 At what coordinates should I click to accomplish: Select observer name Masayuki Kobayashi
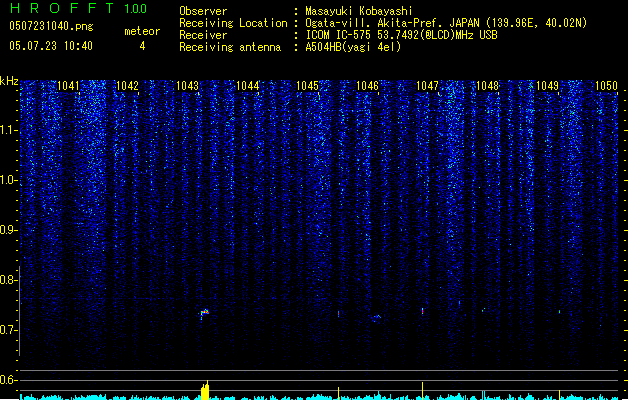(x=359, y=11)
